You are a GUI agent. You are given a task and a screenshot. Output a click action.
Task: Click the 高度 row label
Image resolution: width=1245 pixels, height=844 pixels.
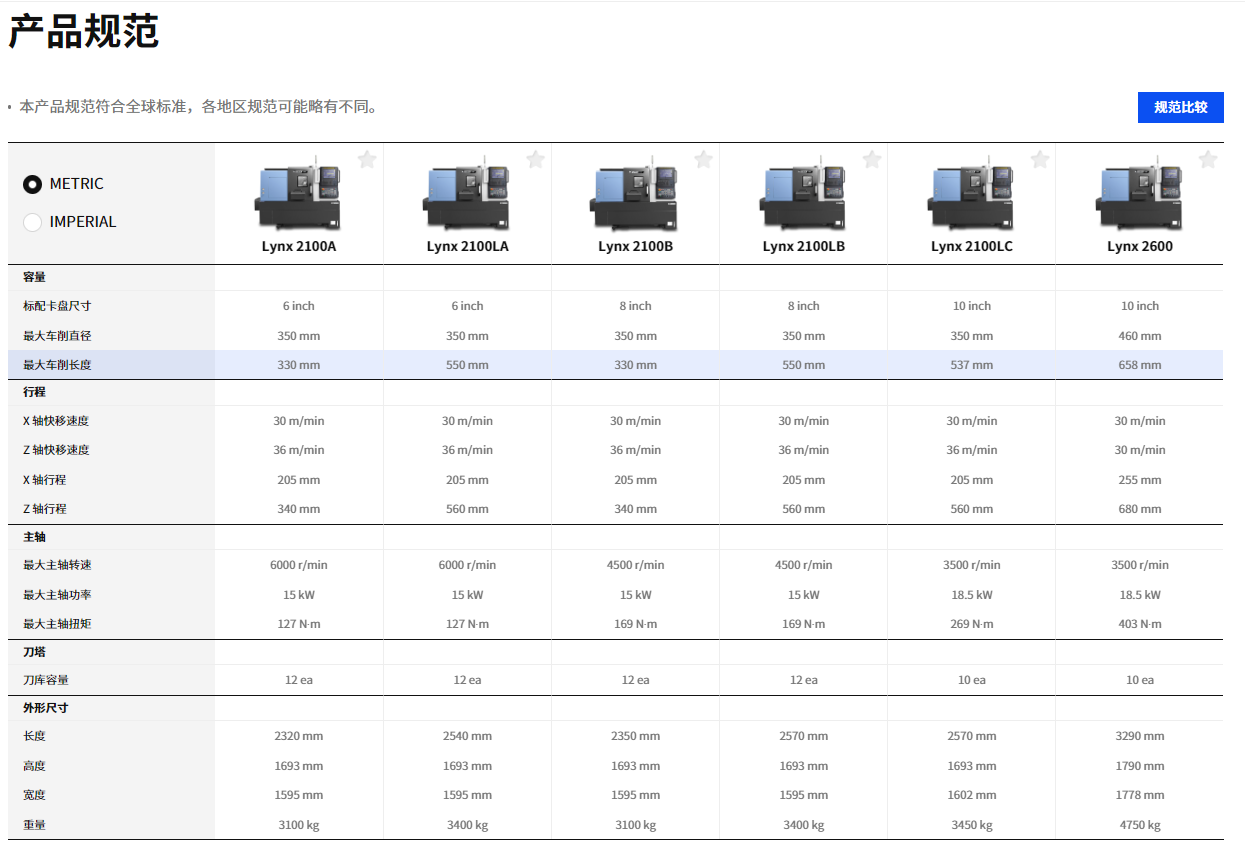point(35,766)
